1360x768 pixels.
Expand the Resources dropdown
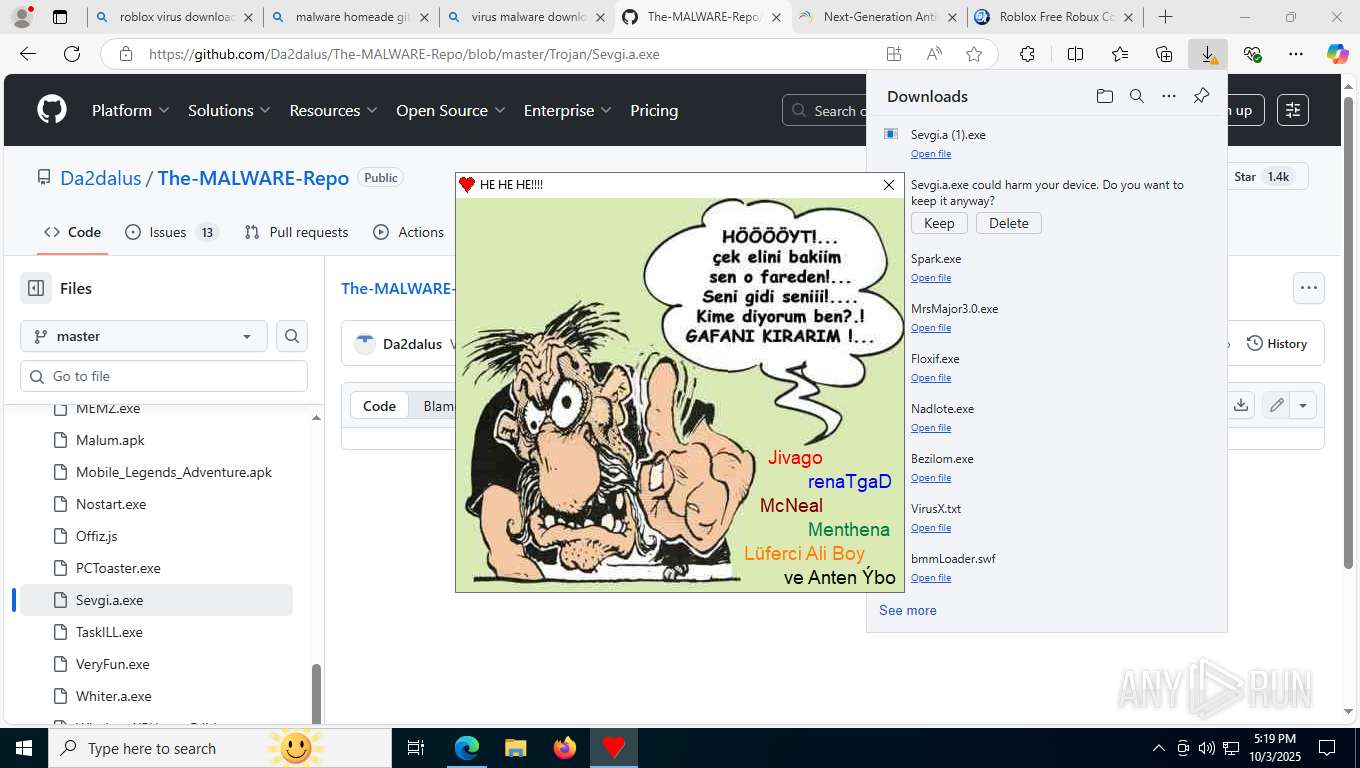(x=333, y=110)
